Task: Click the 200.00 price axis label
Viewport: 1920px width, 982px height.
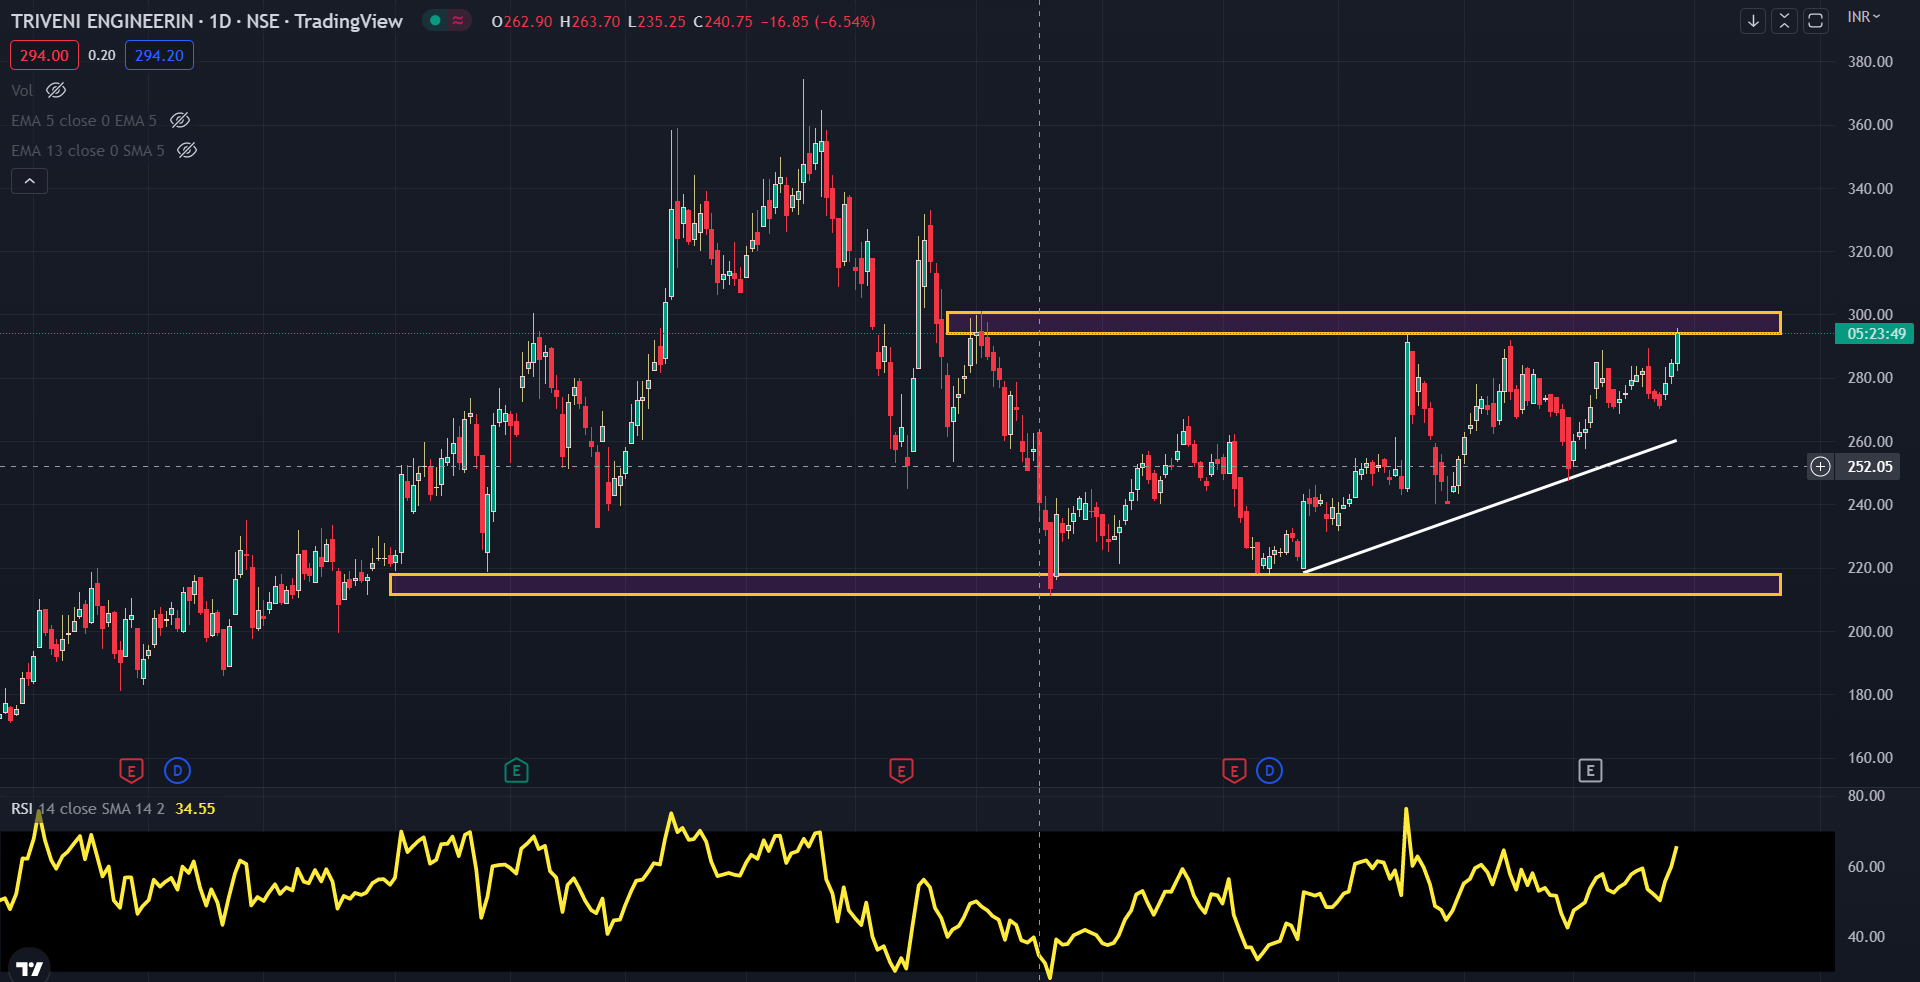Action: 1870,632
